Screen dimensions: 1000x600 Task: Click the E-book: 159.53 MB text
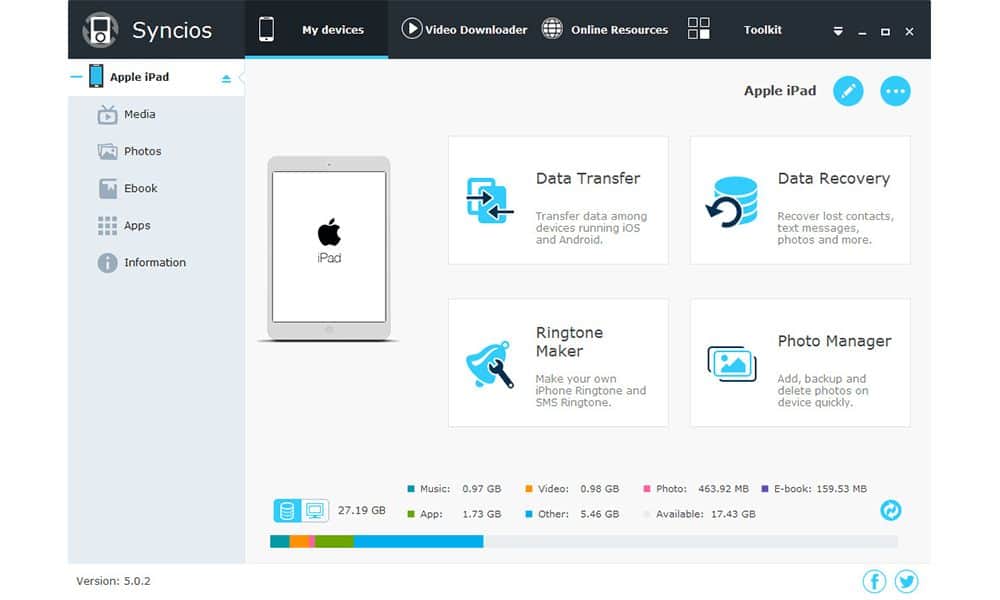pos(820,489)
